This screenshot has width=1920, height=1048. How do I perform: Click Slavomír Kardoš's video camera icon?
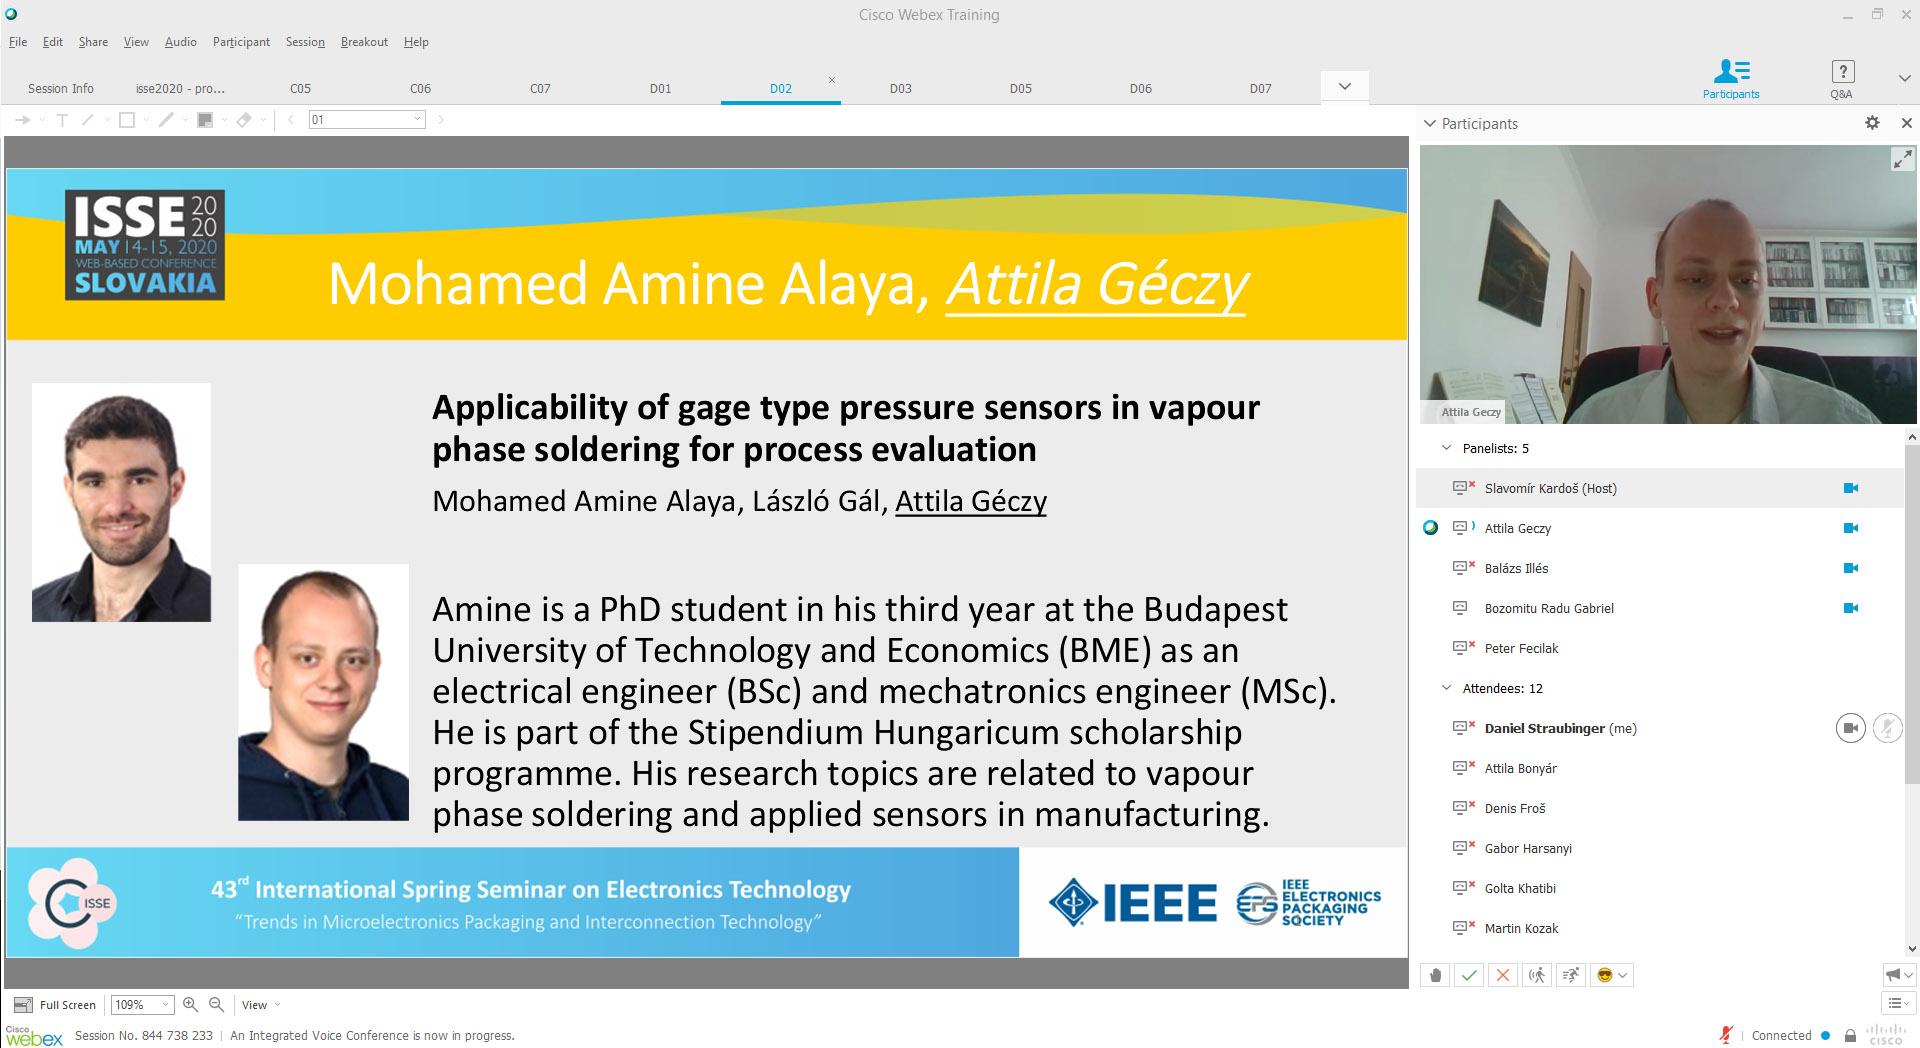click(1851, 488)
